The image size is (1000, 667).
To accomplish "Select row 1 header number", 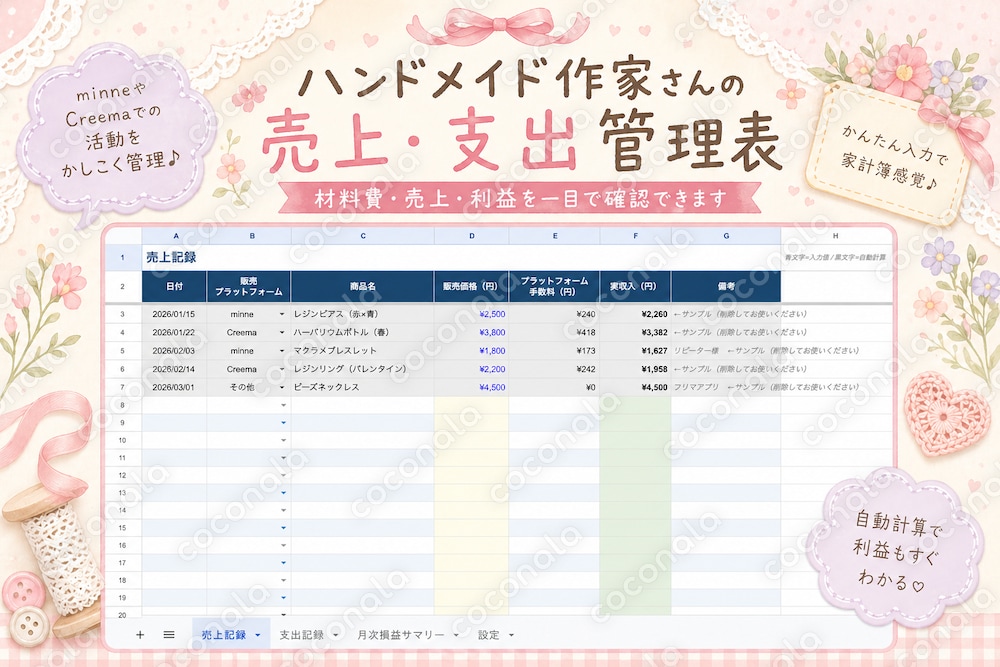I will 122,258.
